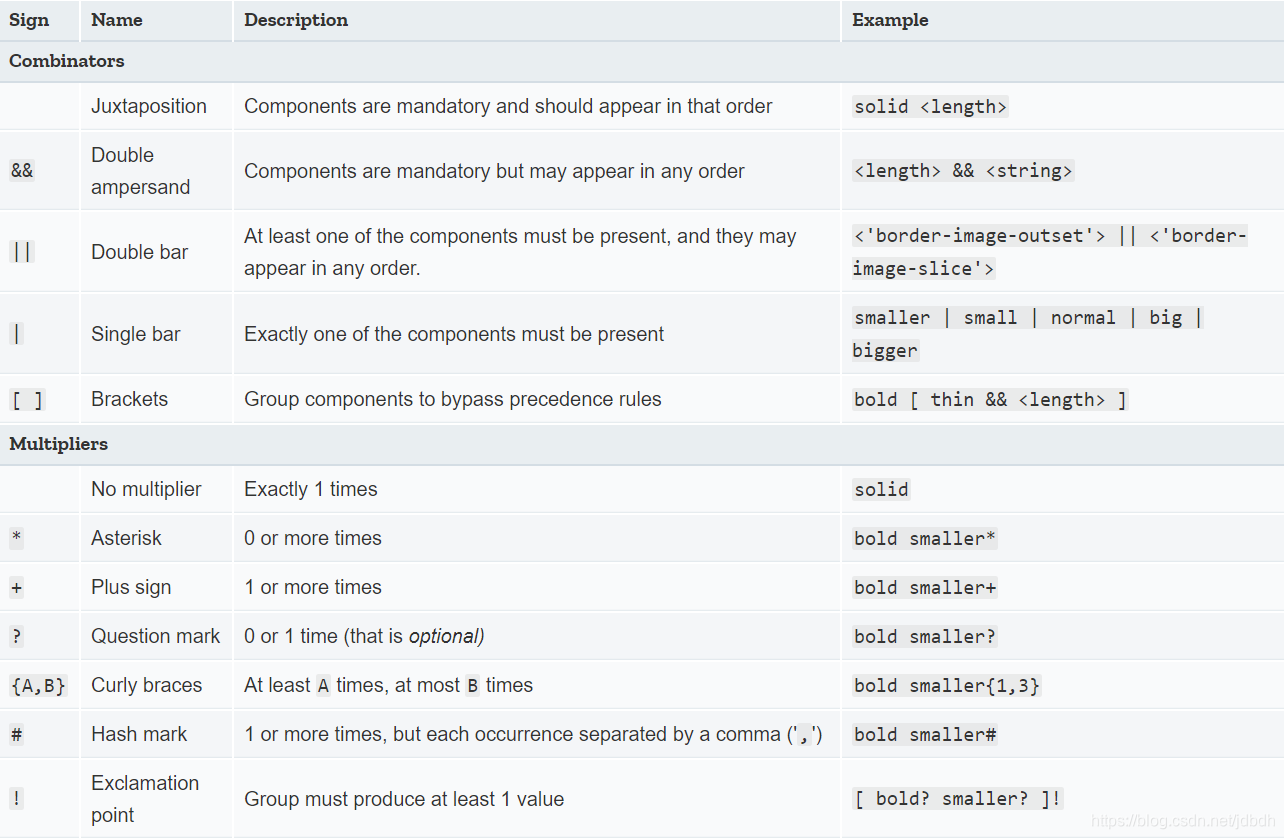Click the '{A,B}' sign cell
This screenshot has width=1284, height=839.
pos(38,686)
